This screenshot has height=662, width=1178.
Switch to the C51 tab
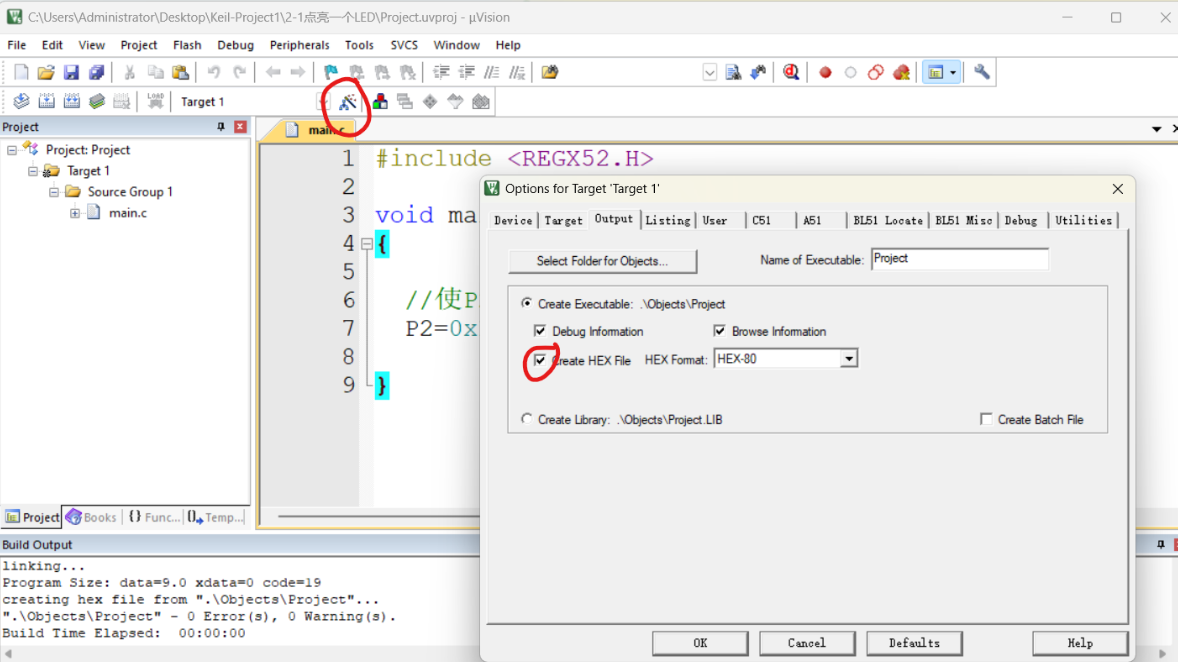point(762,220)
